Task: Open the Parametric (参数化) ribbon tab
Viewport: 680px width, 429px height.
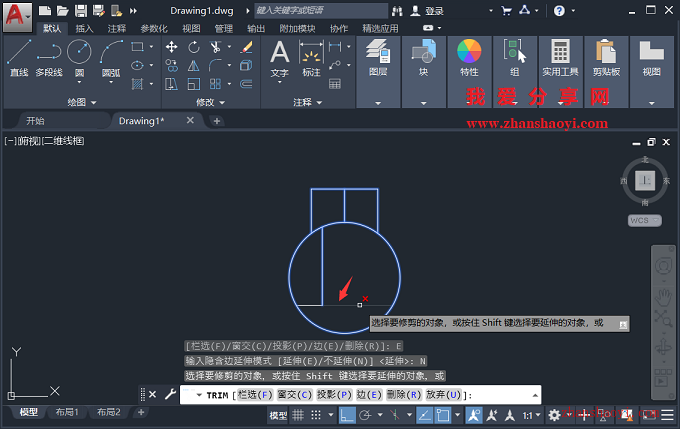Action: pos(154,29)
